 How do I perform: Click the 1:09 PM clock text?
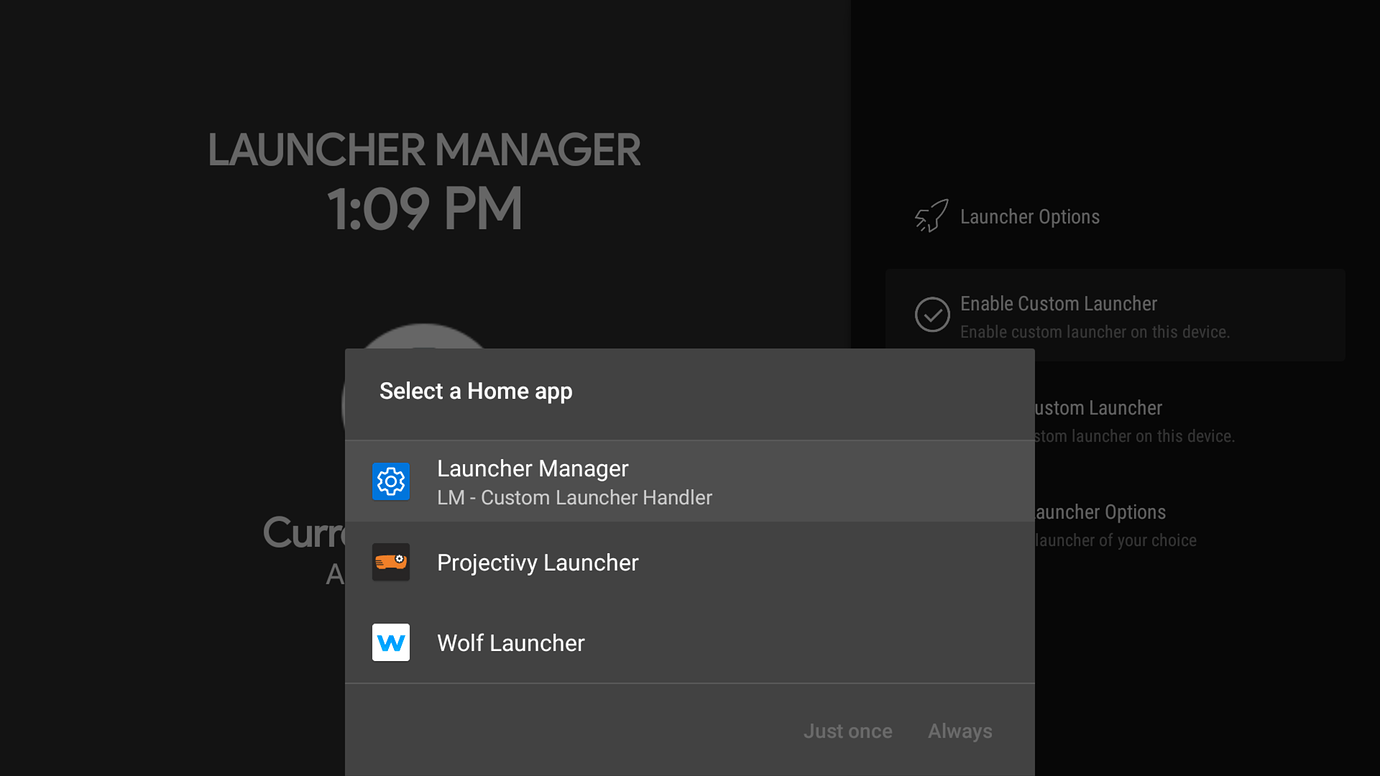pos(424,210)
